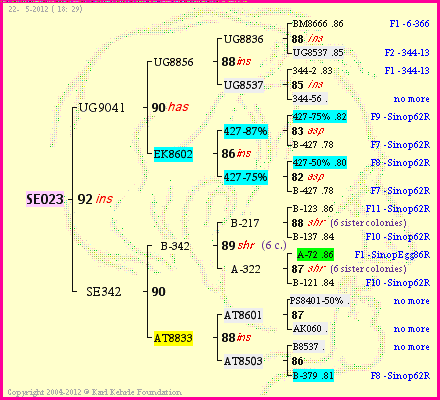Select UG8537 in third generation column
The width and height of the screenshot is (440, 400).
tap(244, 85)
